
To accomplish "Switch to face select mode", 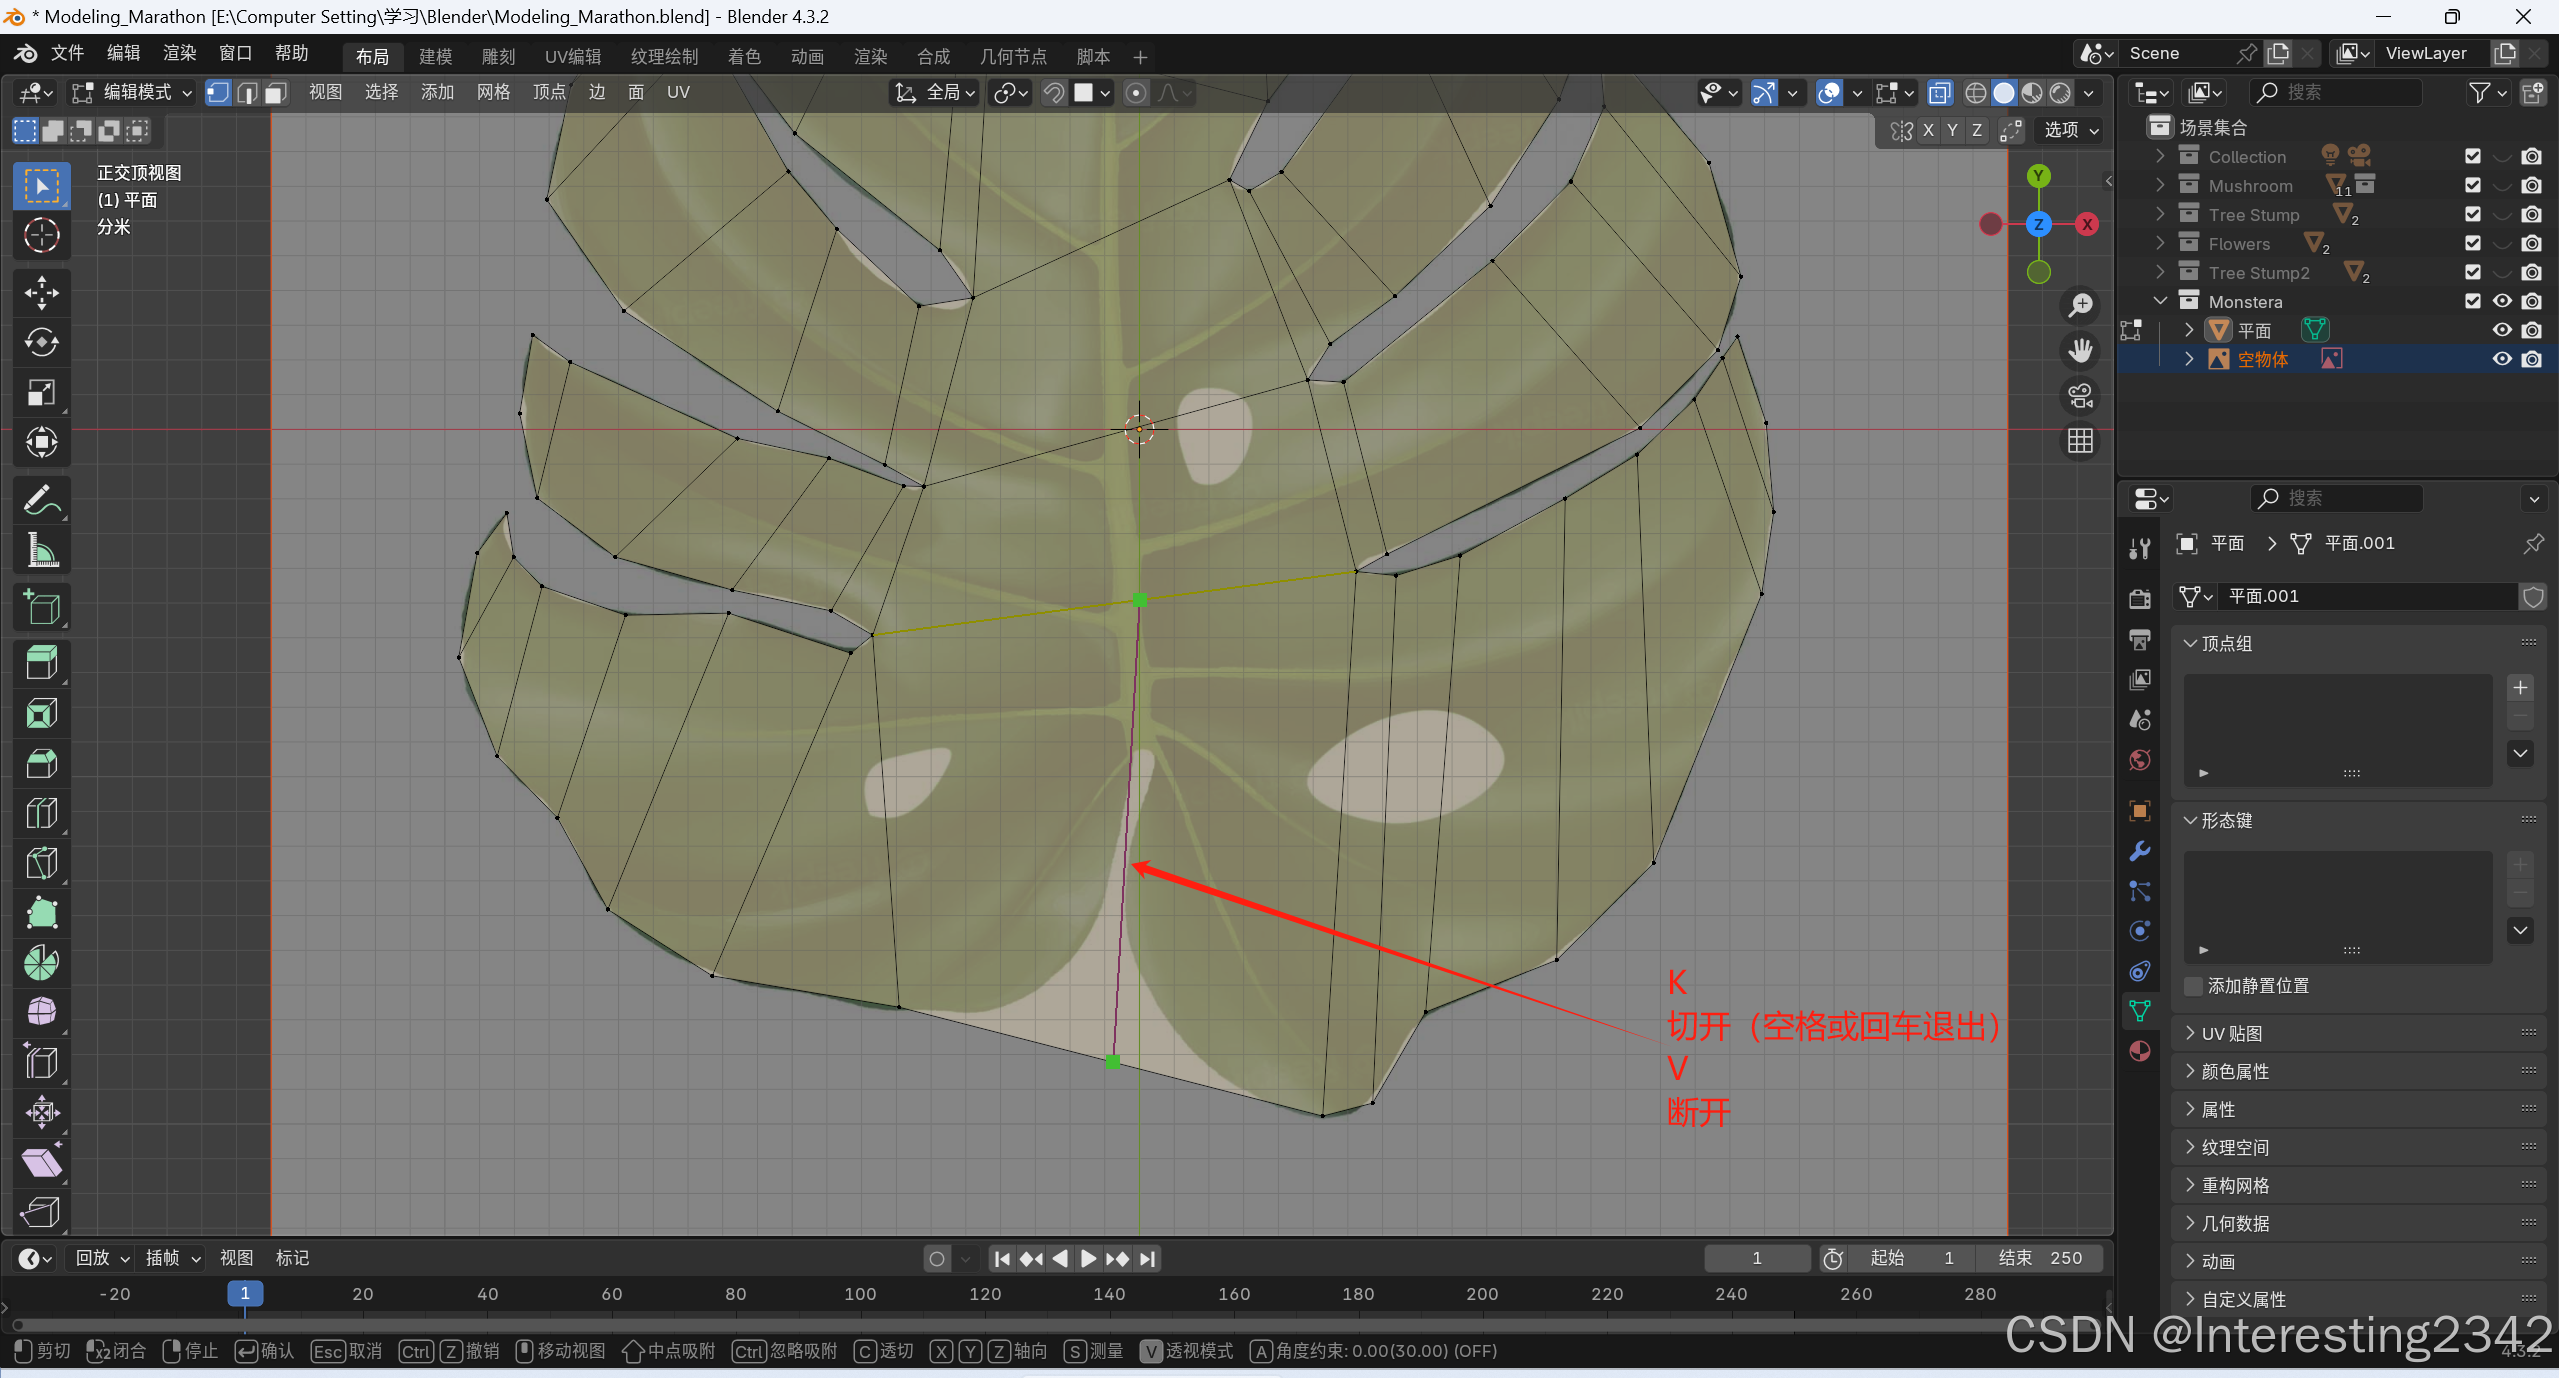I will pos(275,93).
